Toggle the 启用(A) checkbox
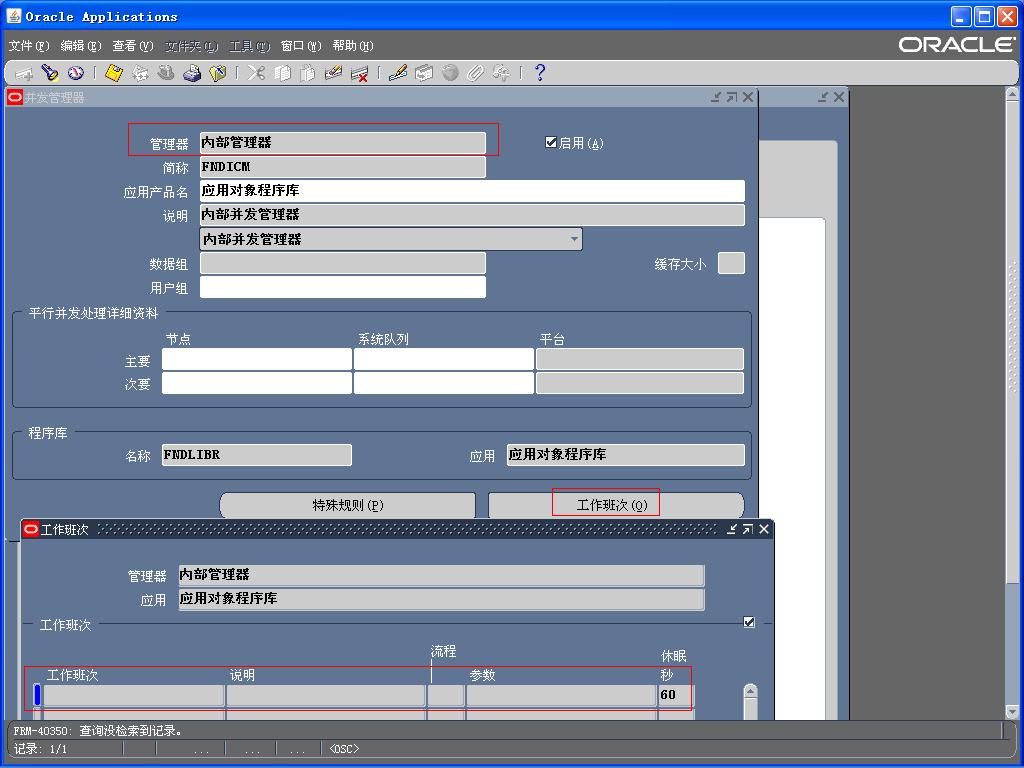This screenshot has height=768, width=1024. point(551,142)
